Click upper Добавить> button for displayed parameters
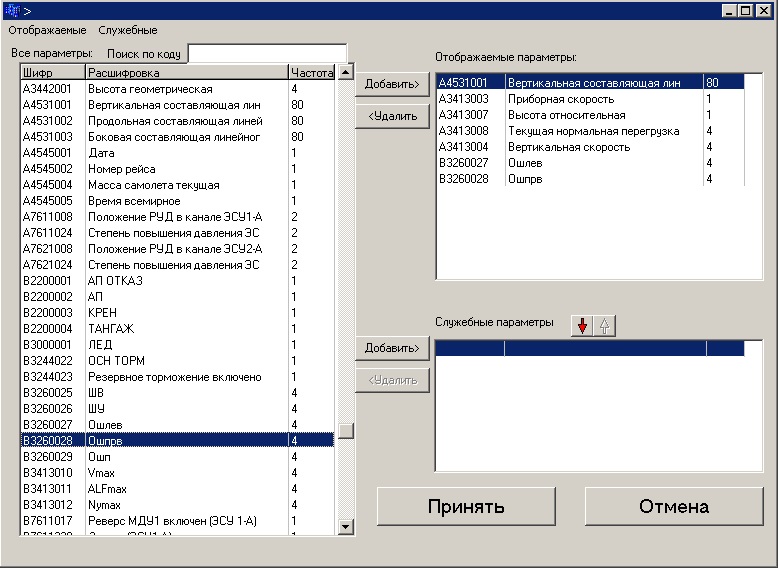 click(392, 84)
